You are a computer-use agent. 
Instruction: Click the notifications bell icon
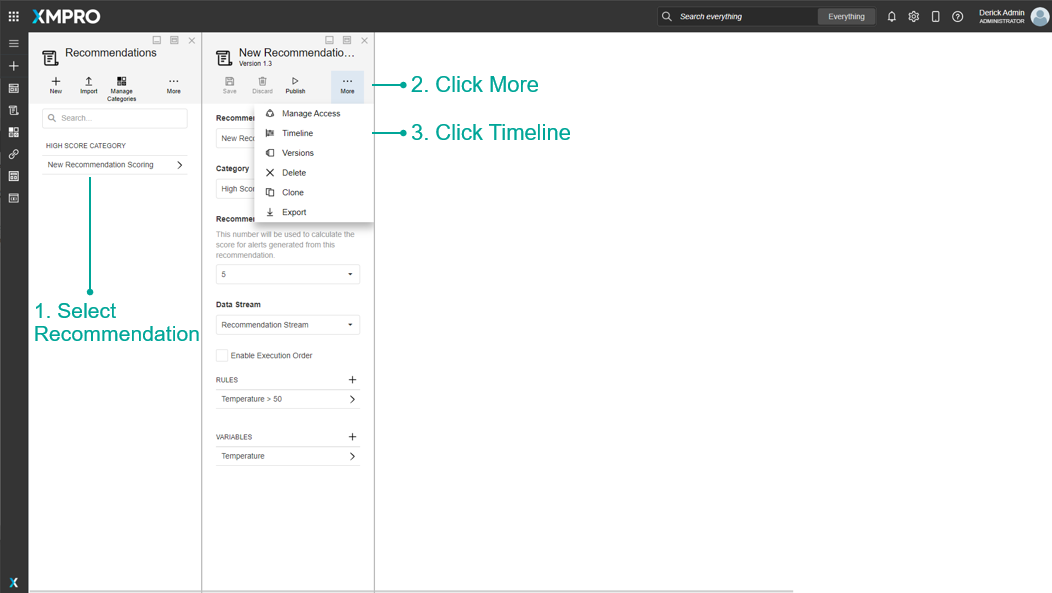(891, 16)
